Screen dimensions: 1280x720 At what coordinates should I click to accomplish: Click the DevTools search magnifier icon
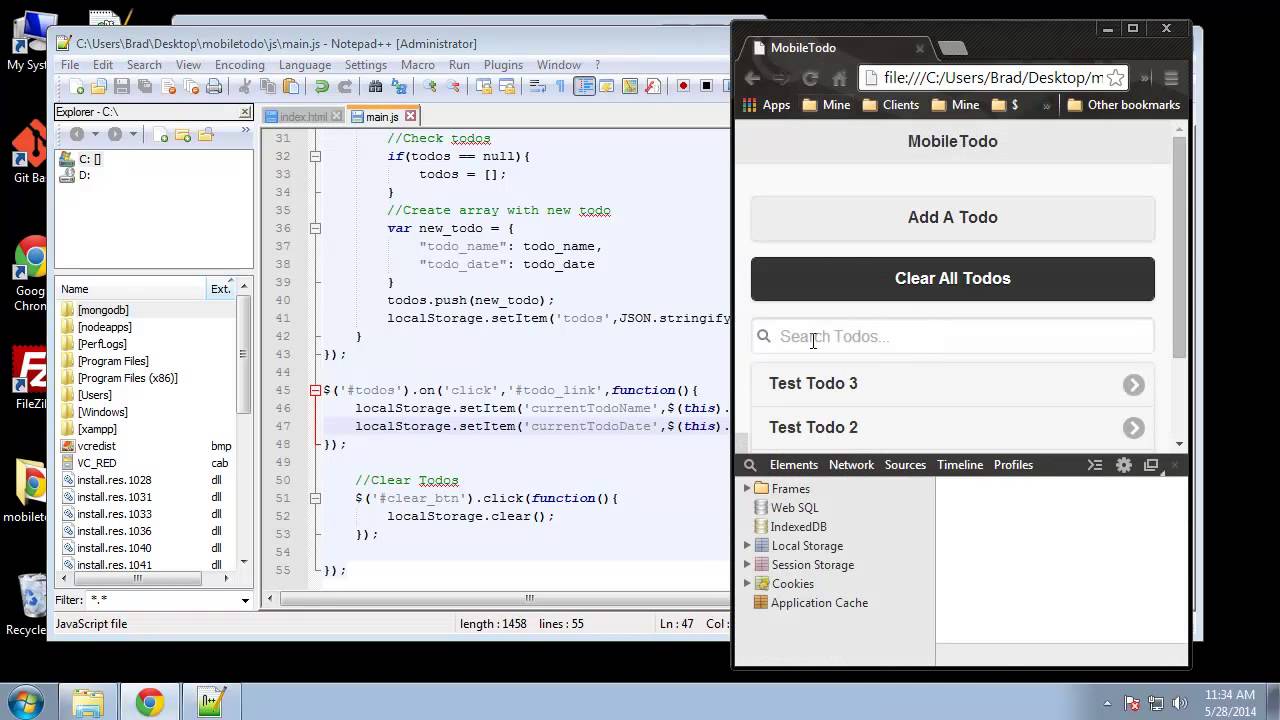click(x=750, y=465)
